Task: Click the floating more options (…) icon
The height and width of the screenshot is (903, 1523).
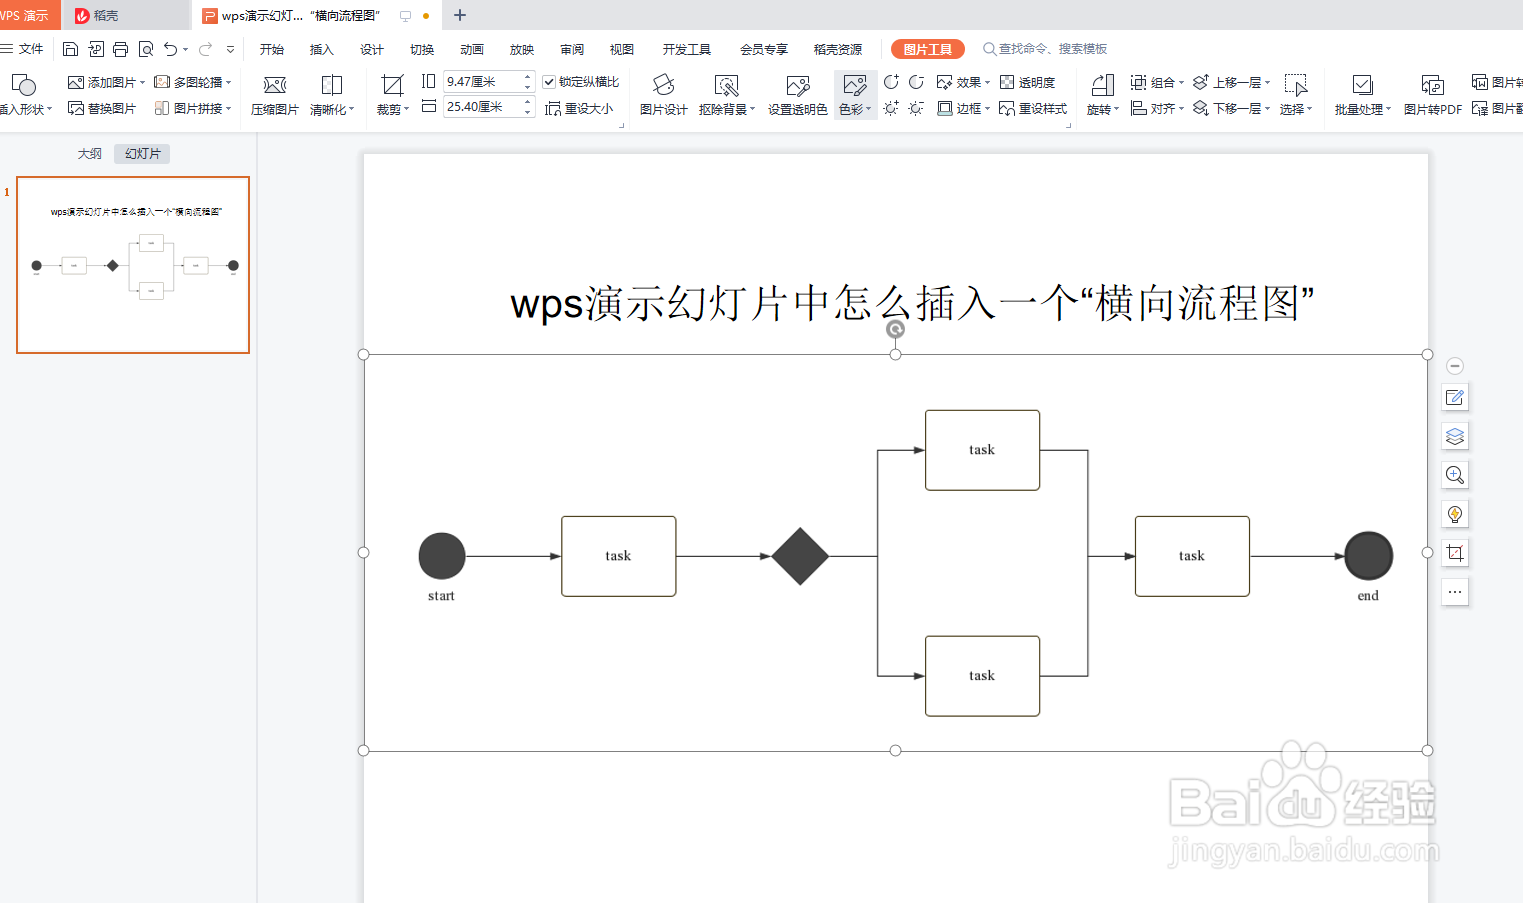Action: pyautogui.click(x=1455, y=592)
